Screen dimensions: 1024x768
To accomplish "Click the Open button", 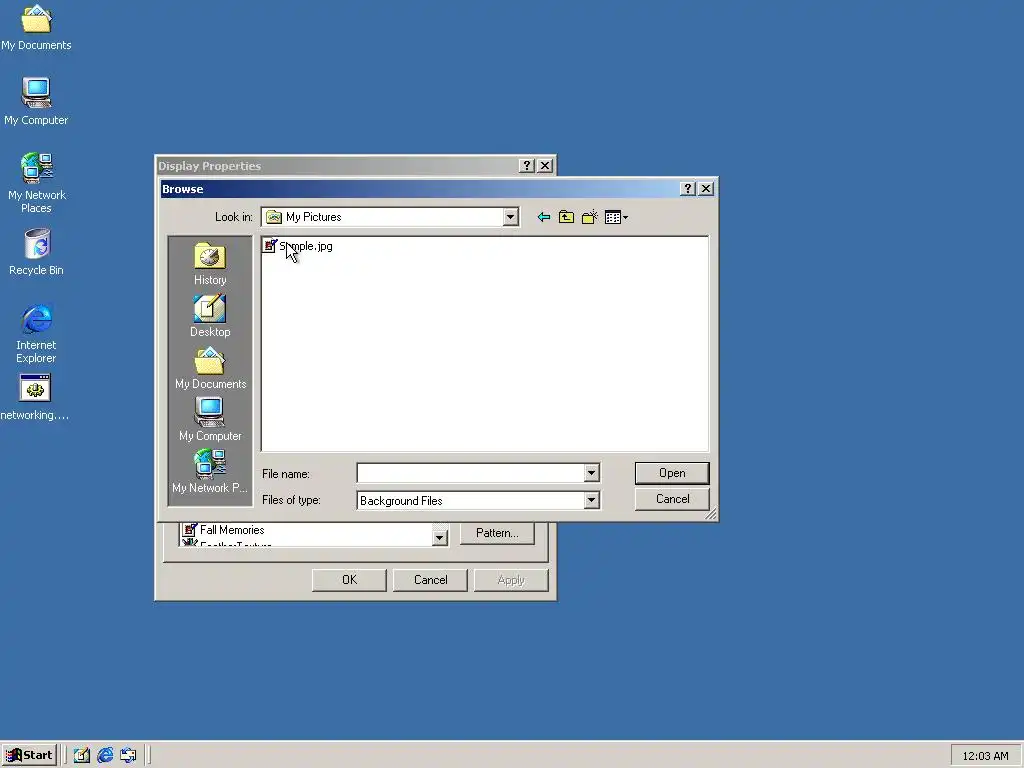I will [672, 473].
